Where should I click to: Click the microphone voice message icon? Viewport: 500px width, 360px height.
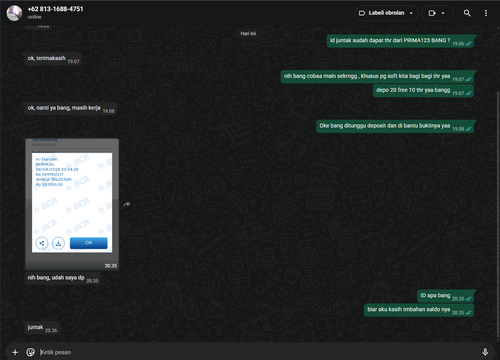[485, 352]
